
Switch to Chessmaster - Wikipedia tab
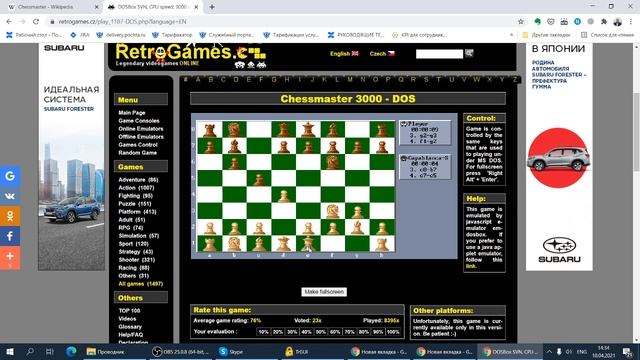coord(52,7)
